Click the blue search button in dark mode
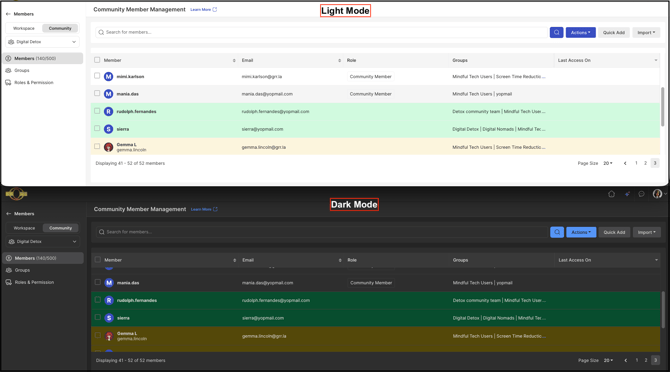Screen dimensions: 670x372 pyautogui.click(x=557, y=232)
